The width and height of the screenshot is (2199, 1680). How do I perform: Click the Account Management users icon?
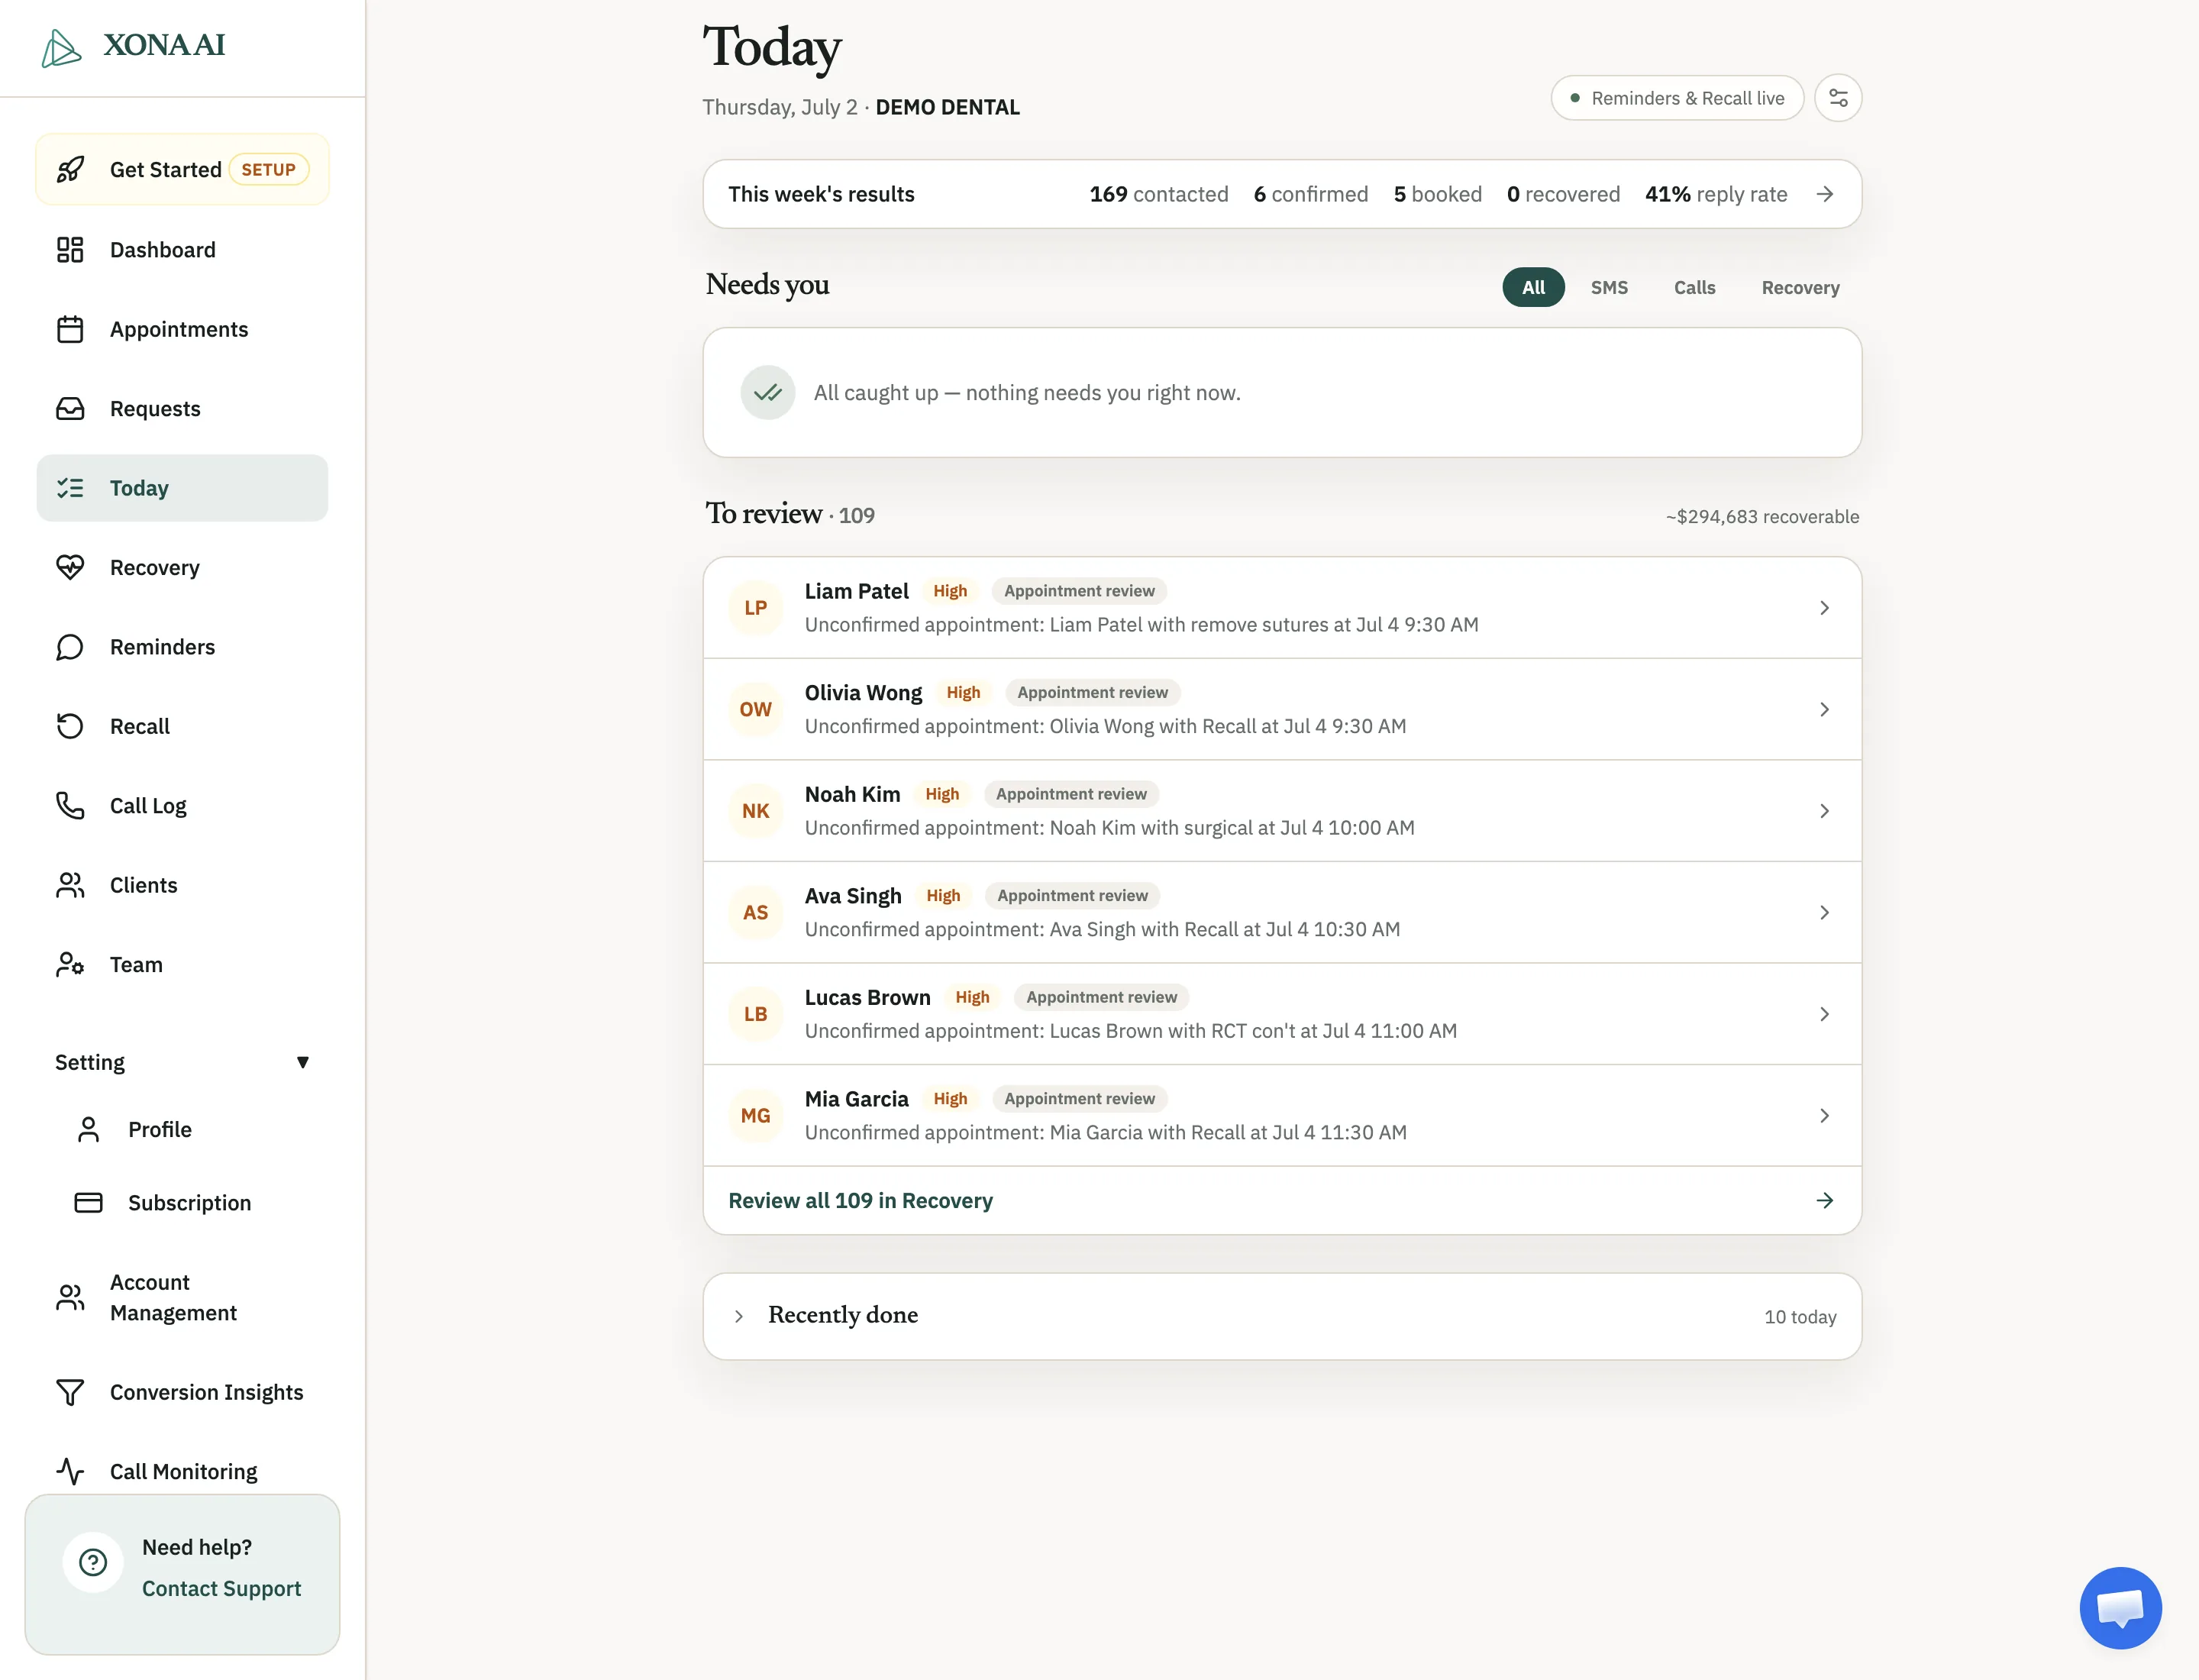point(70,1297)
